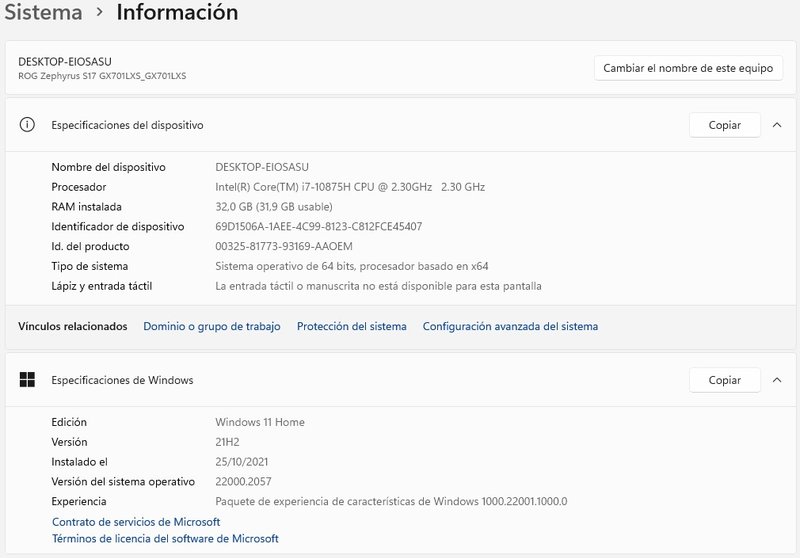Select the Instalado el label
The width and height of the screenshot is (800, 558).
click(x=80, y=462)
